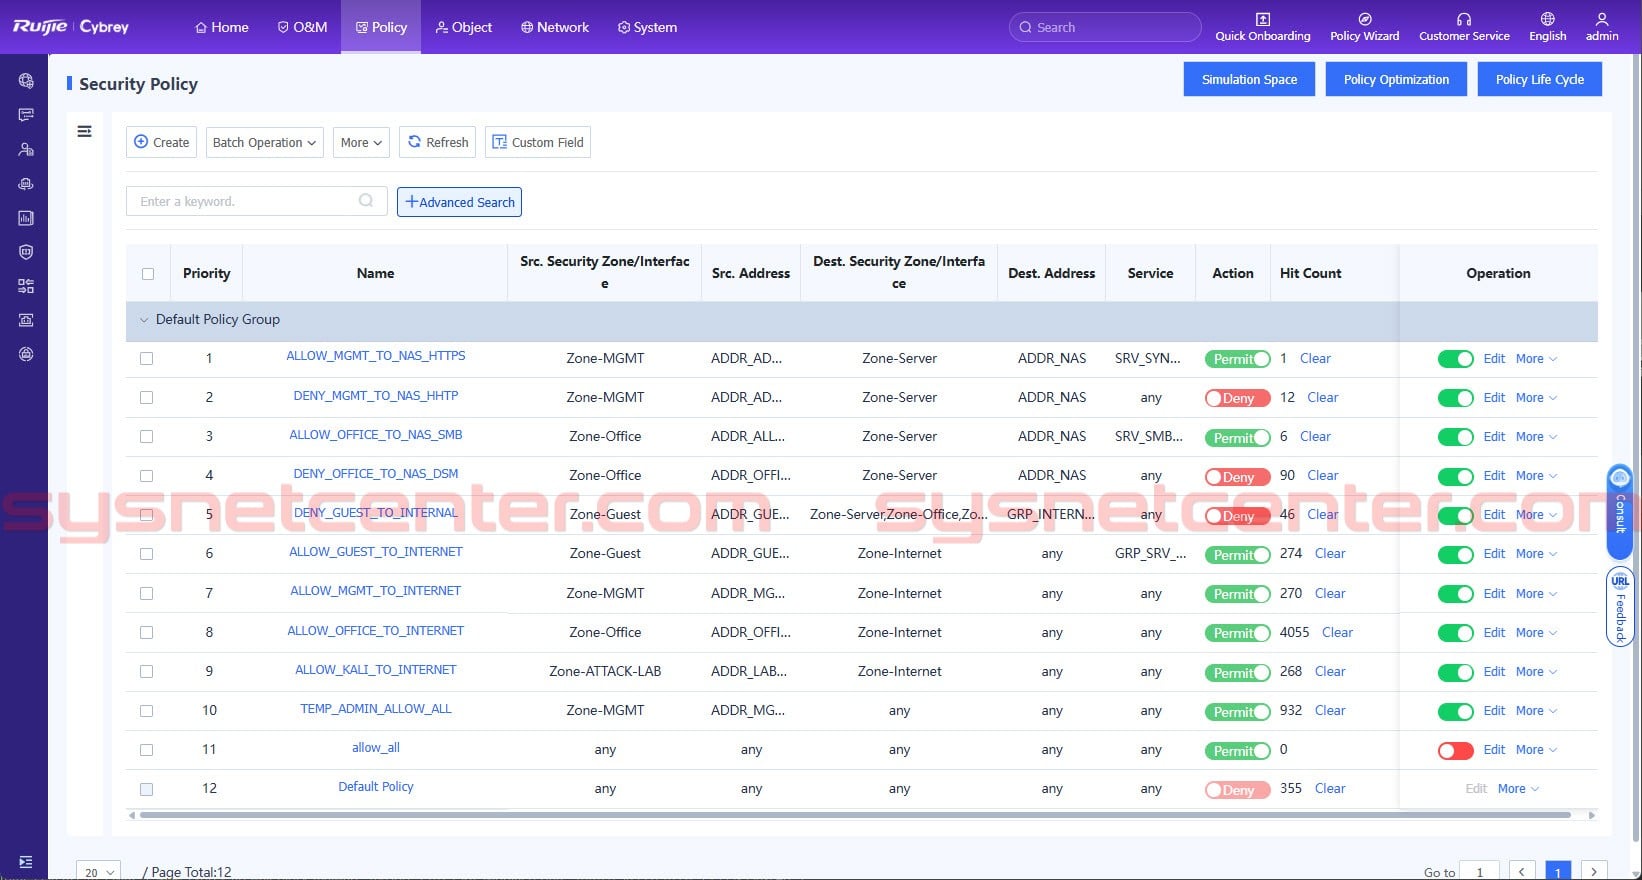Open the More toolbar dropdown

(x=361, y=142)
